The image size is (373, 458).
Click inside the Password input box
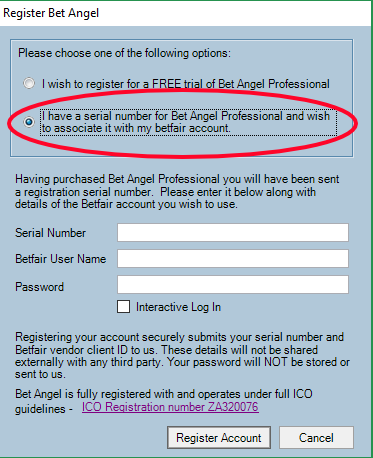(233, 284)
